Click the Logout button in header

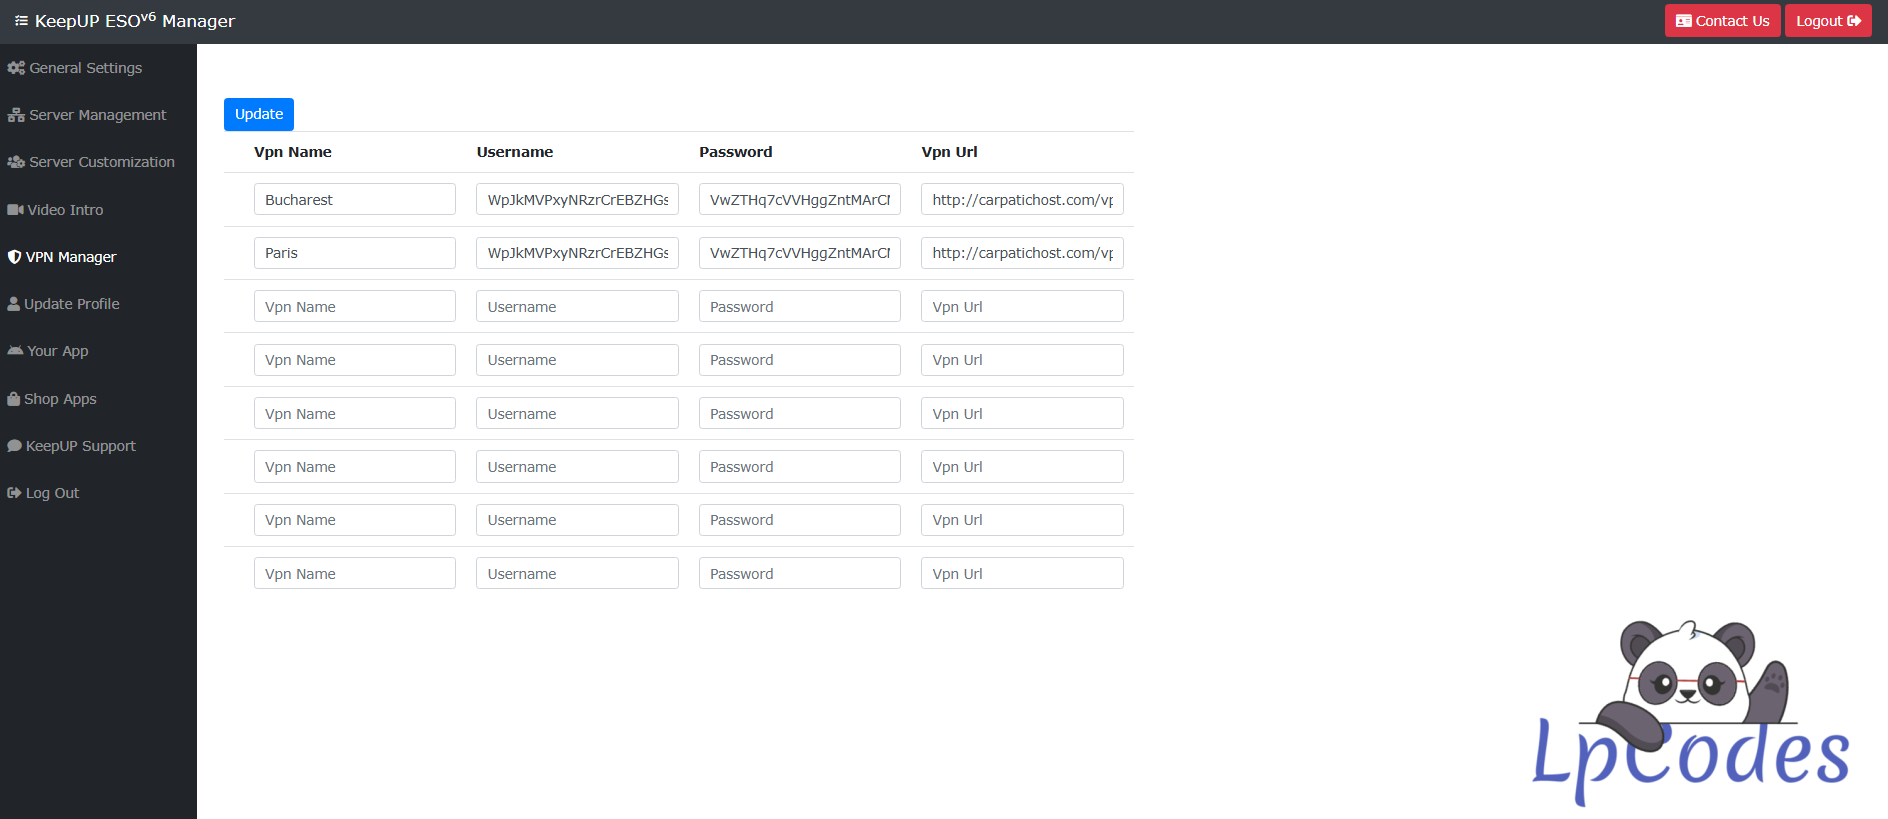[x=1827, y=21]
